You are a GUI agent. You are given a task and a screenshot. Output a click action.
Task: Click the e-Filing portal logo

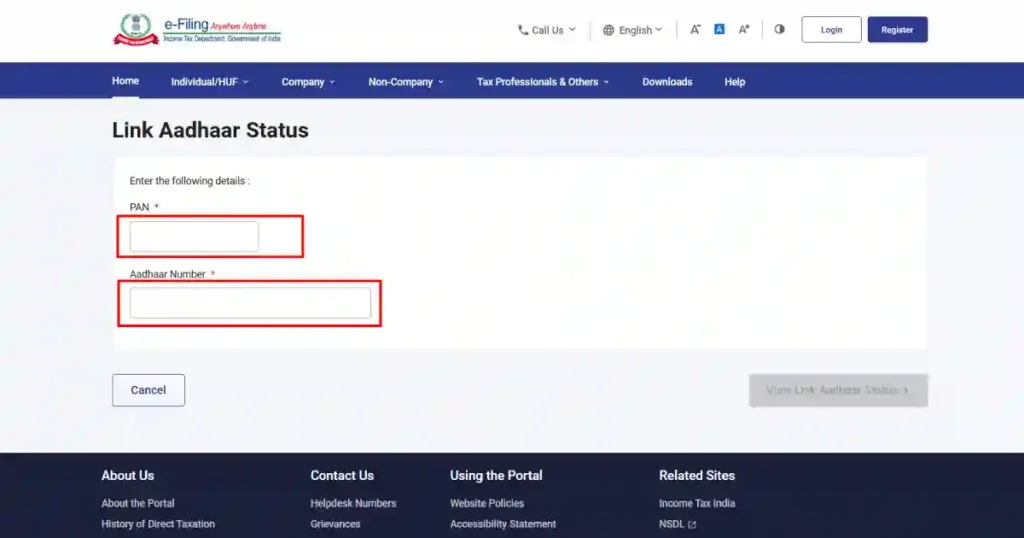click(x=197, y=30)
